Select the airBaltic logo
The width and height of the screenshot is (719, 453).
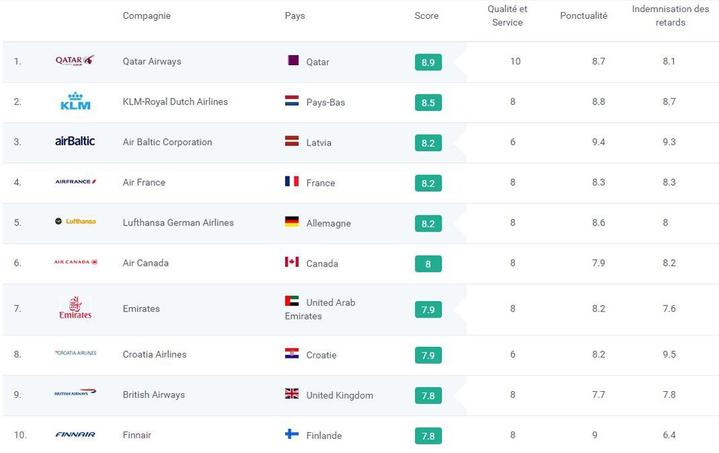point(75,141)
